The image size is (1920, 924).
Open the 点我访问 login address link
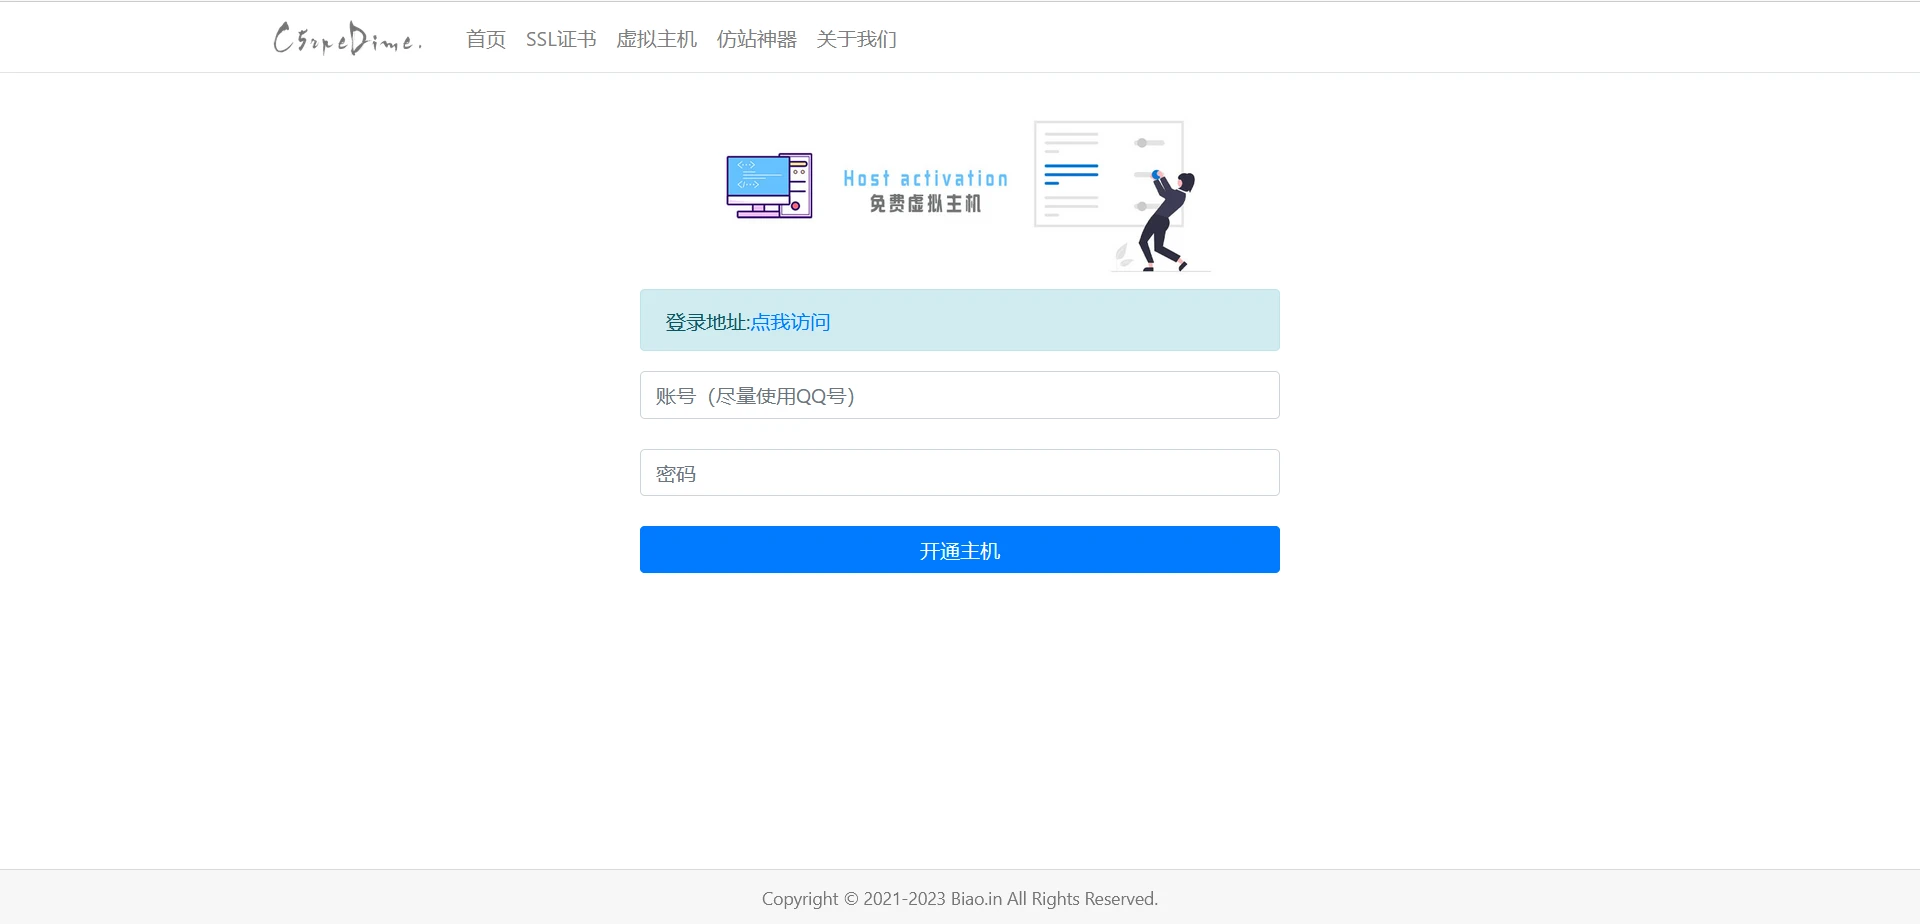click(x=790, y=322)
